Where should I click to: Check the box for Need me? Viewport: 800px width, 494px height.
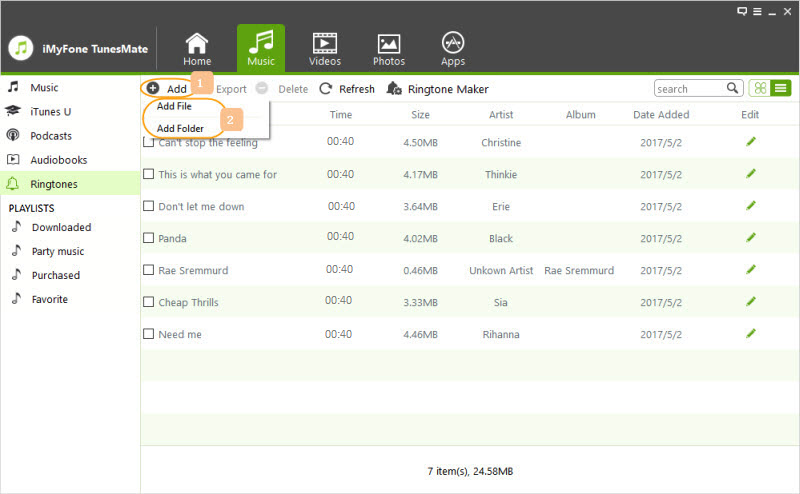pos(148,334)
